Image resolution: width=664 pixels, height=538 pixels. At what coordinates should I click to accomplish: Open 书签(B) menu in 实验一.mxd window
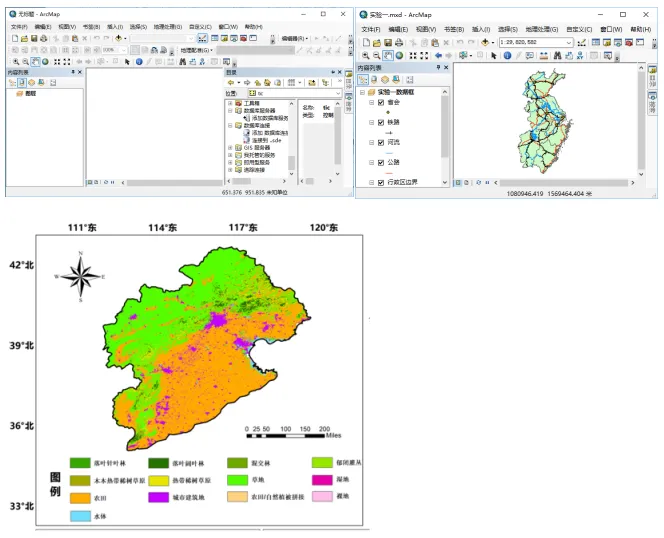[x=454, y=29]
